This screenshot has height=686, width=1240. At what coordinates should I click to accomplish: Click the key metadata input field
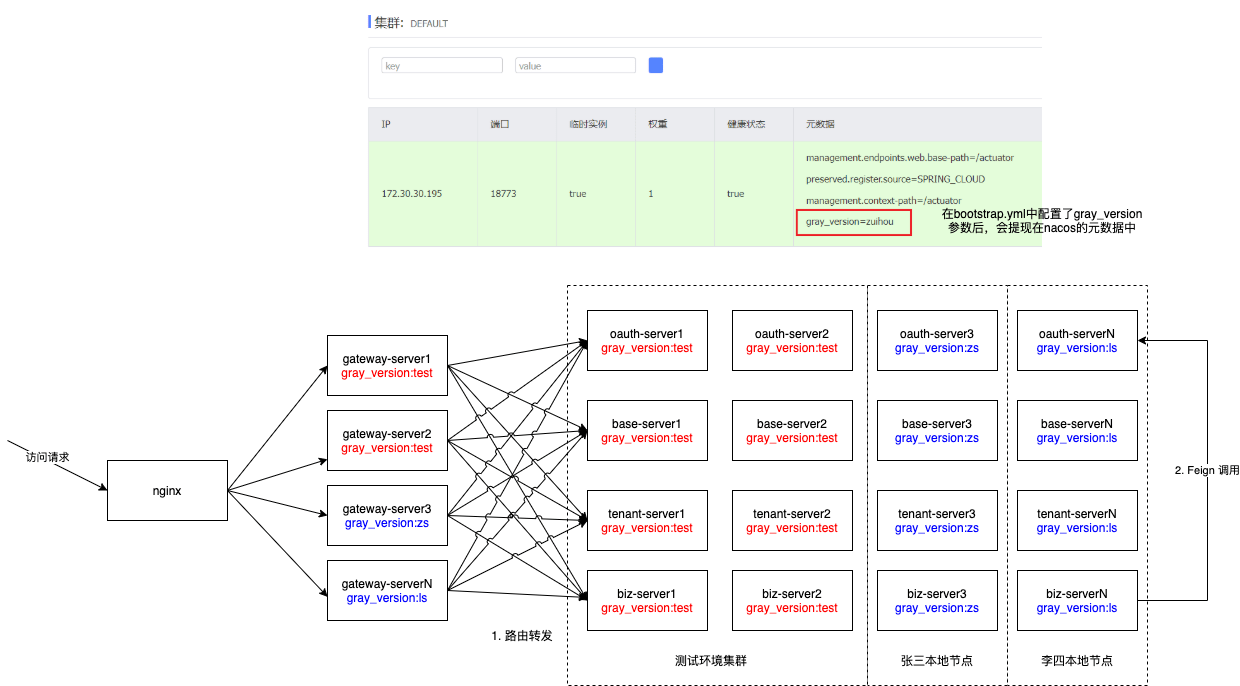[x=442, y=65]
